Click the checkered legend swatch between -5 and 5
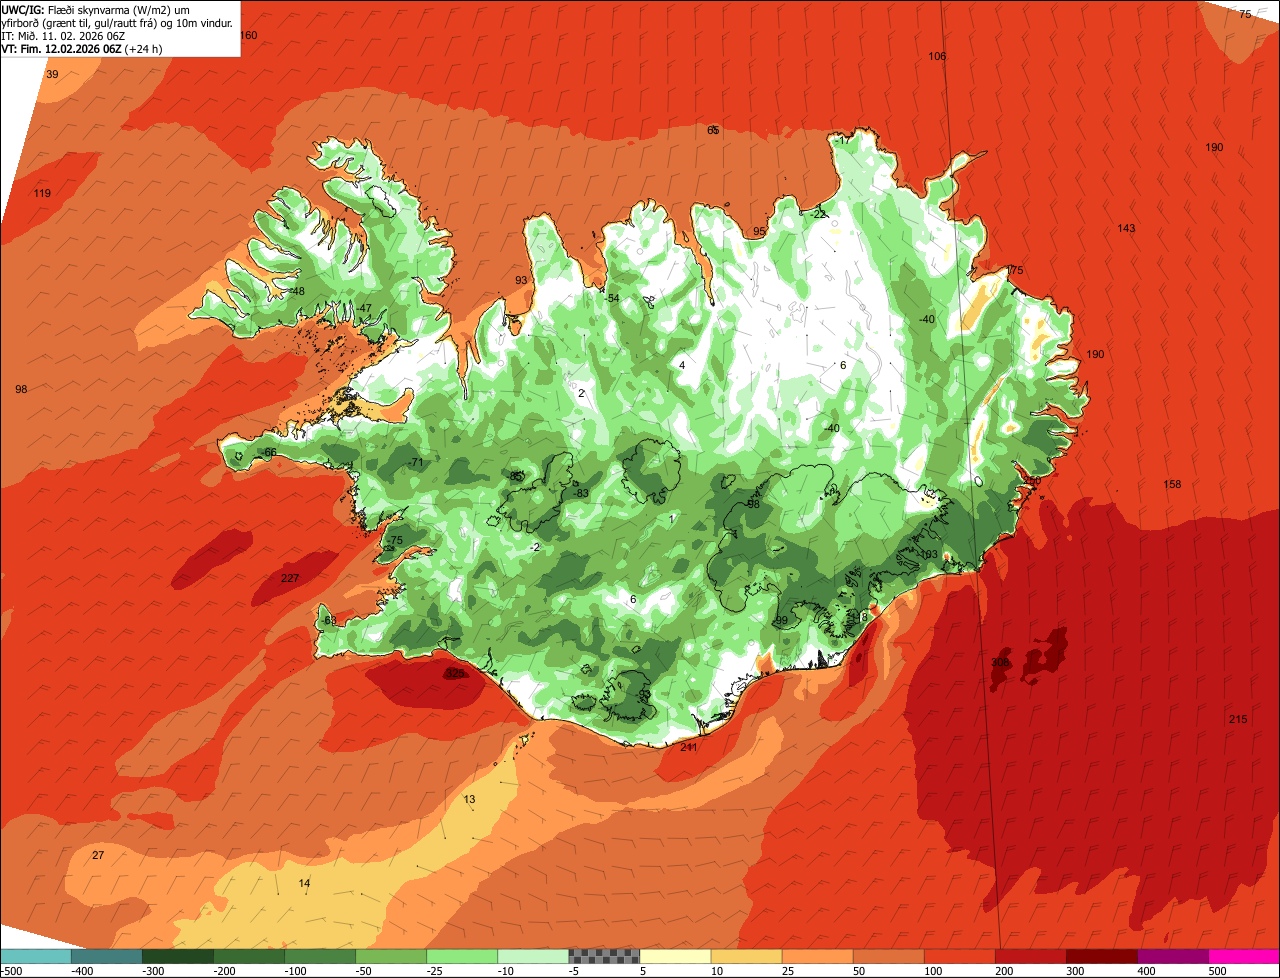 [x=604, y=956]
